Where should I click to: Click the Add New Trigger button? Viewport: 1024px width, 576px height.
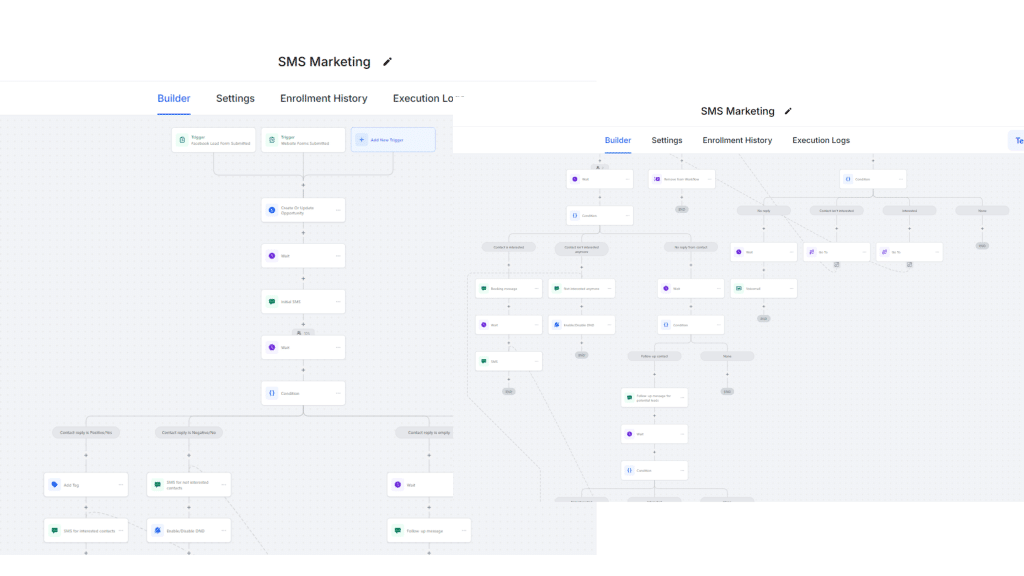pyautogui.click(x=393, y=140)
